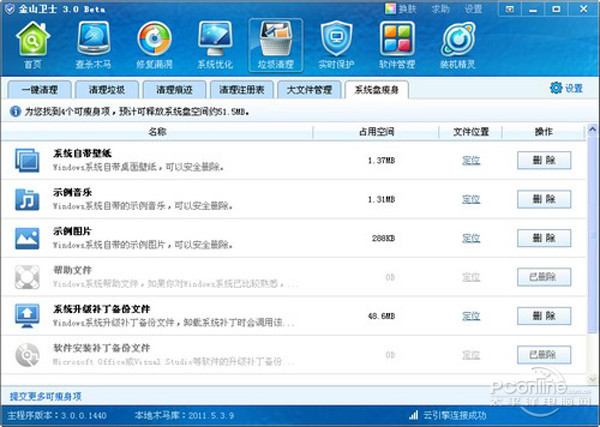600x427 pixels.
Task: Click the 换肤 skin change icon
Action: click(390, 9)
